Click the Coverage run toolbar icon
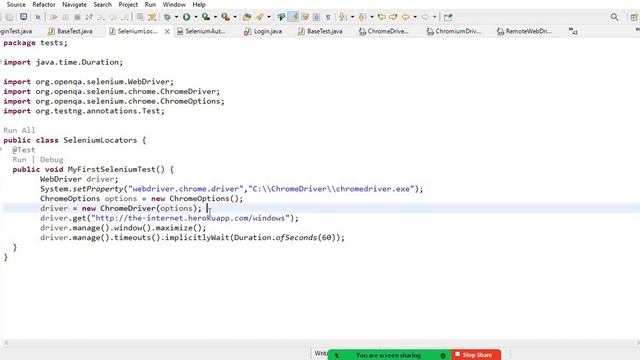 coord(206,17)
